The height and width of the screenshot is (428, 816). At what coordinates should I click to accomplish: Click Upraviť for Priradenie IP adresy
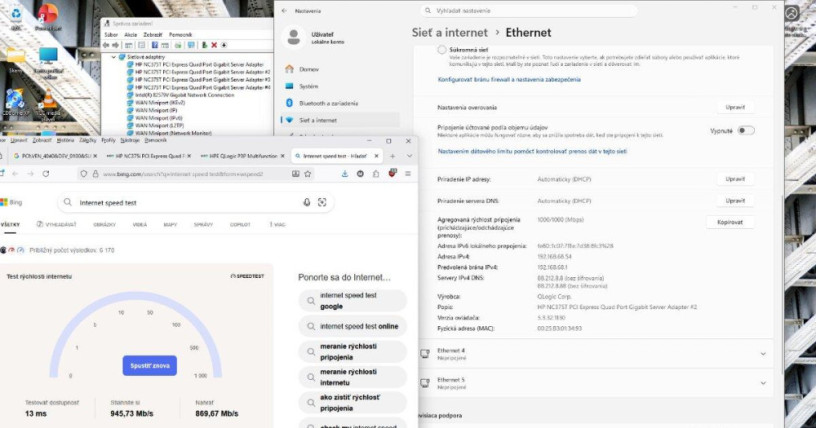click(735, 179)
